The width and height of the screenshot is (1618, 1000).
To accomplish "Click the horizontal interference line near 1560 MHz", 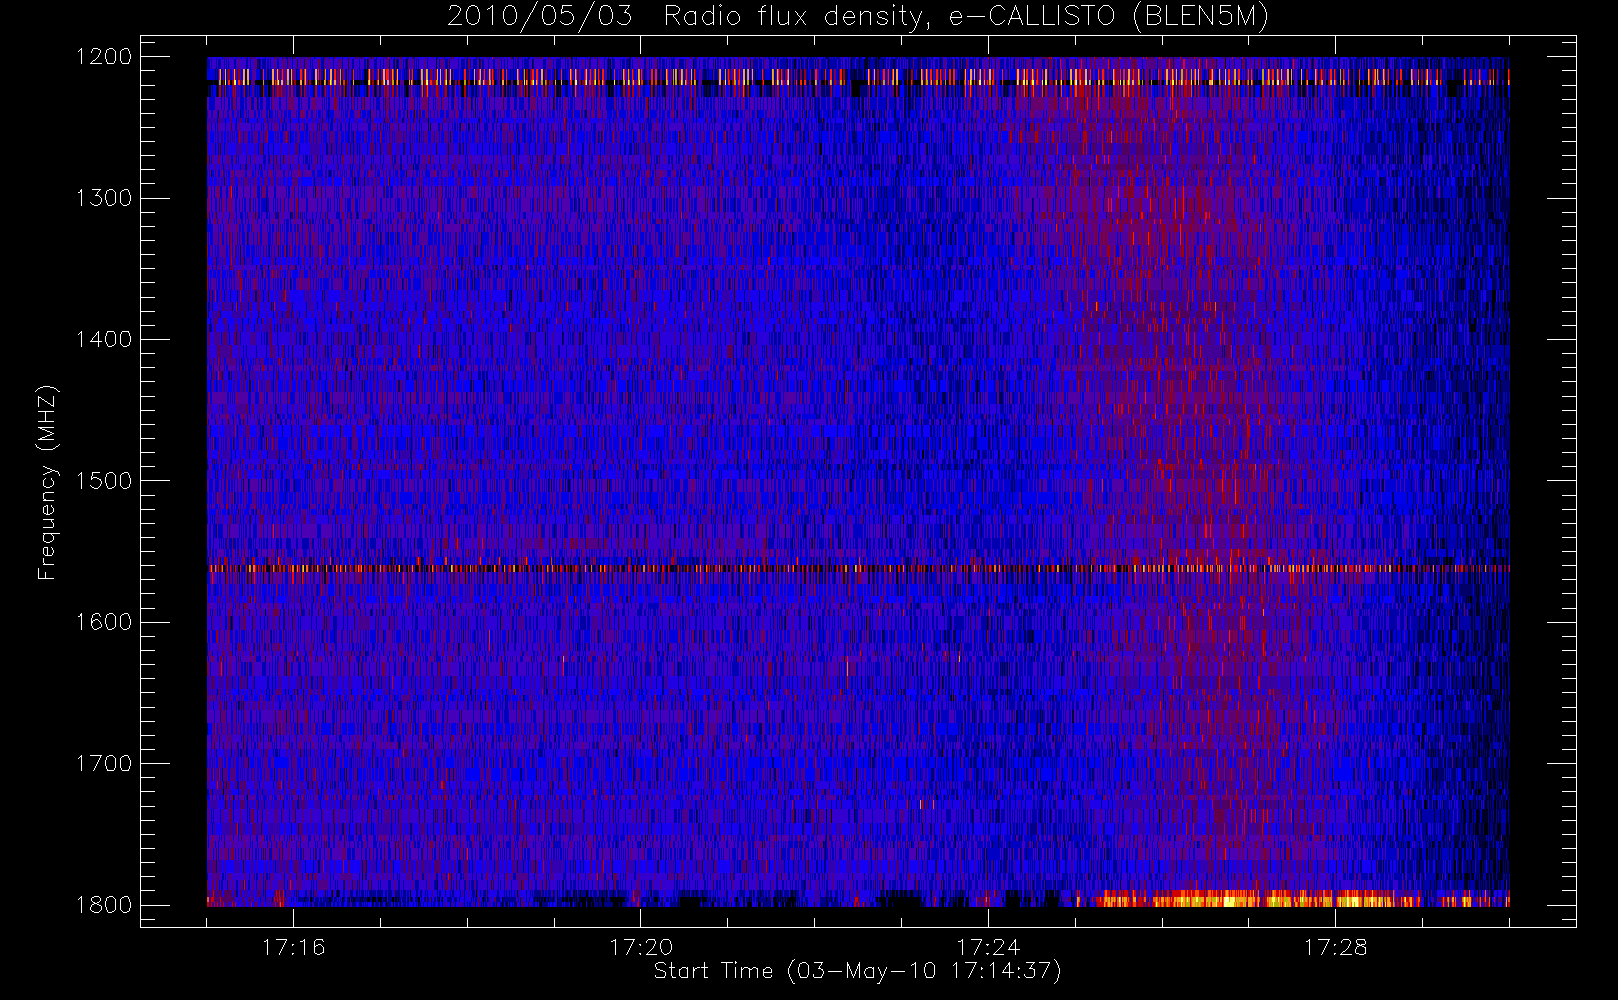I will (858, 568).
